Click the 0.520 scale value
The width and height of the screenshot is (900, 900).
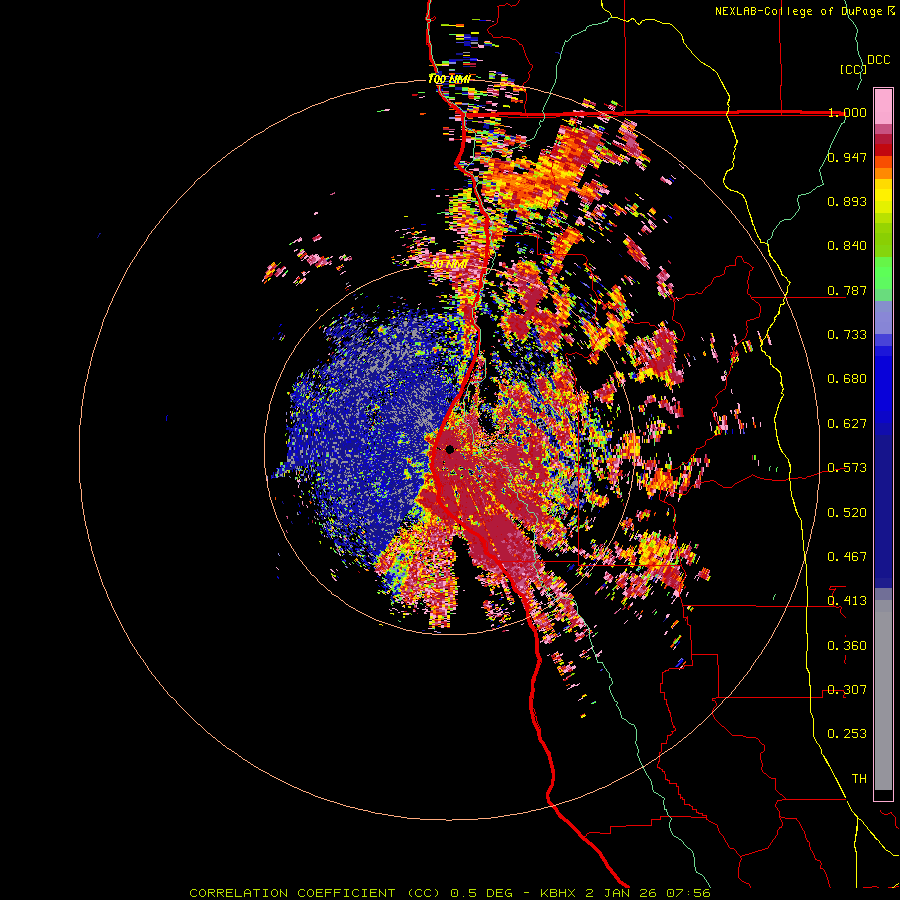(847, 513)
